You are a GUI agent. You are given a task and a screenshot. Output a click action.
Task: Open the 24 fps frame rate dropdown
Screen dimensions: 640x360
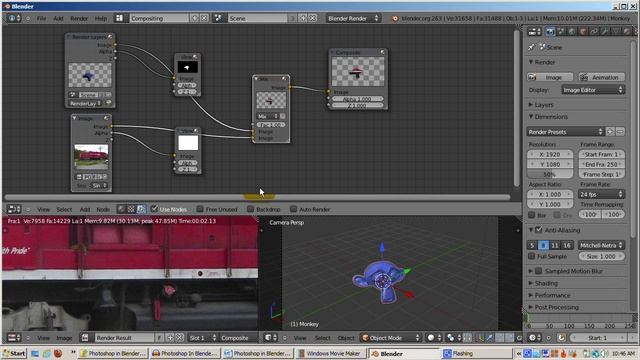(x=601, y=194)
